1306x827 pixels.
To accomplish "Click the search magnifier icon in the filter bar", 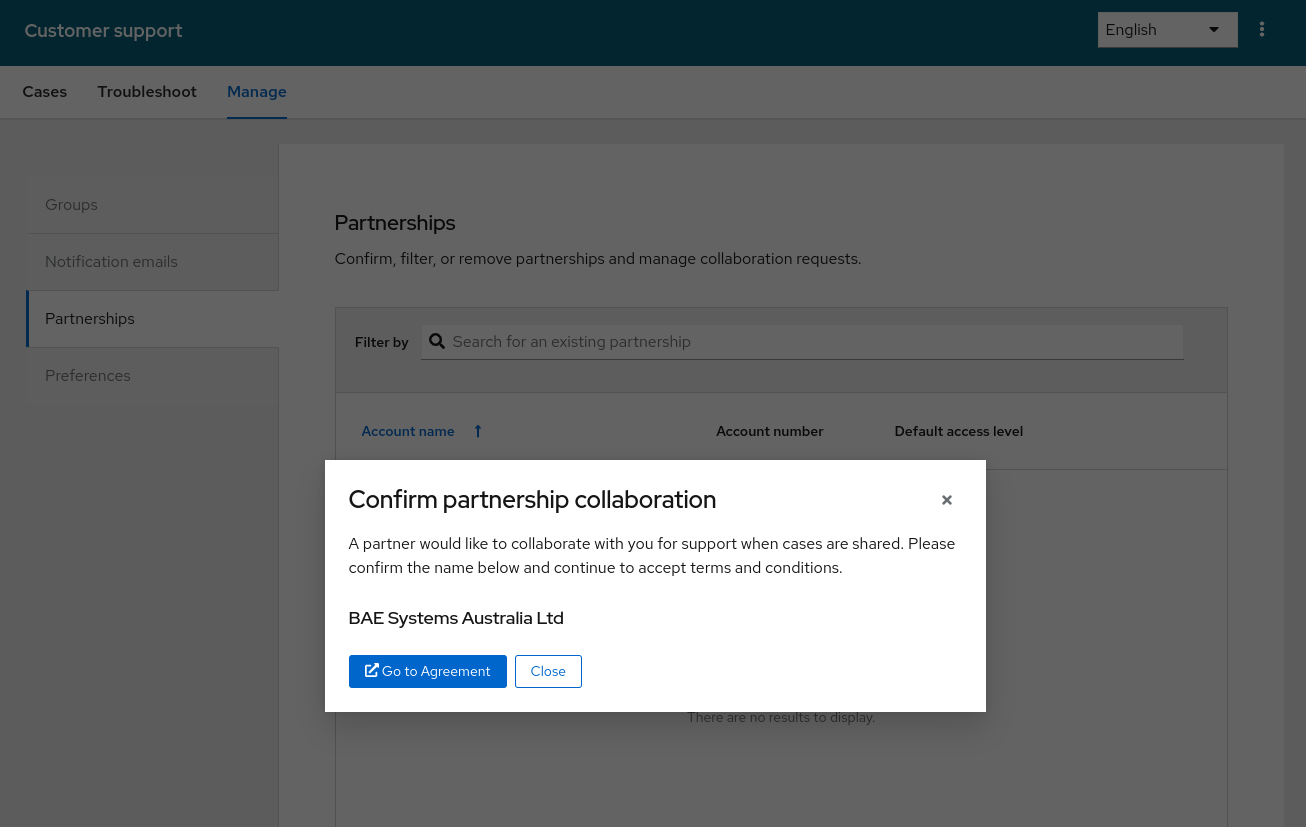I will click(437, 342).
